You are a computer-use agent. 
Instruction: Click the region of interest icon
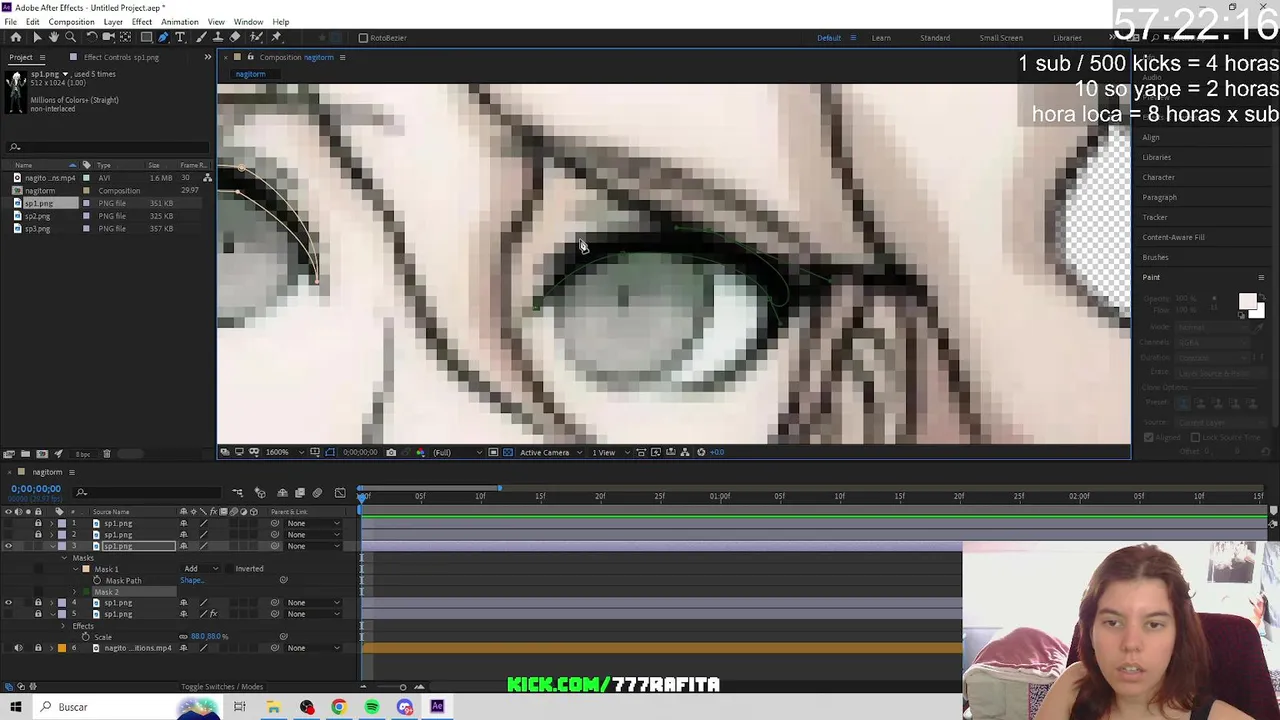[x=493, y=452]
